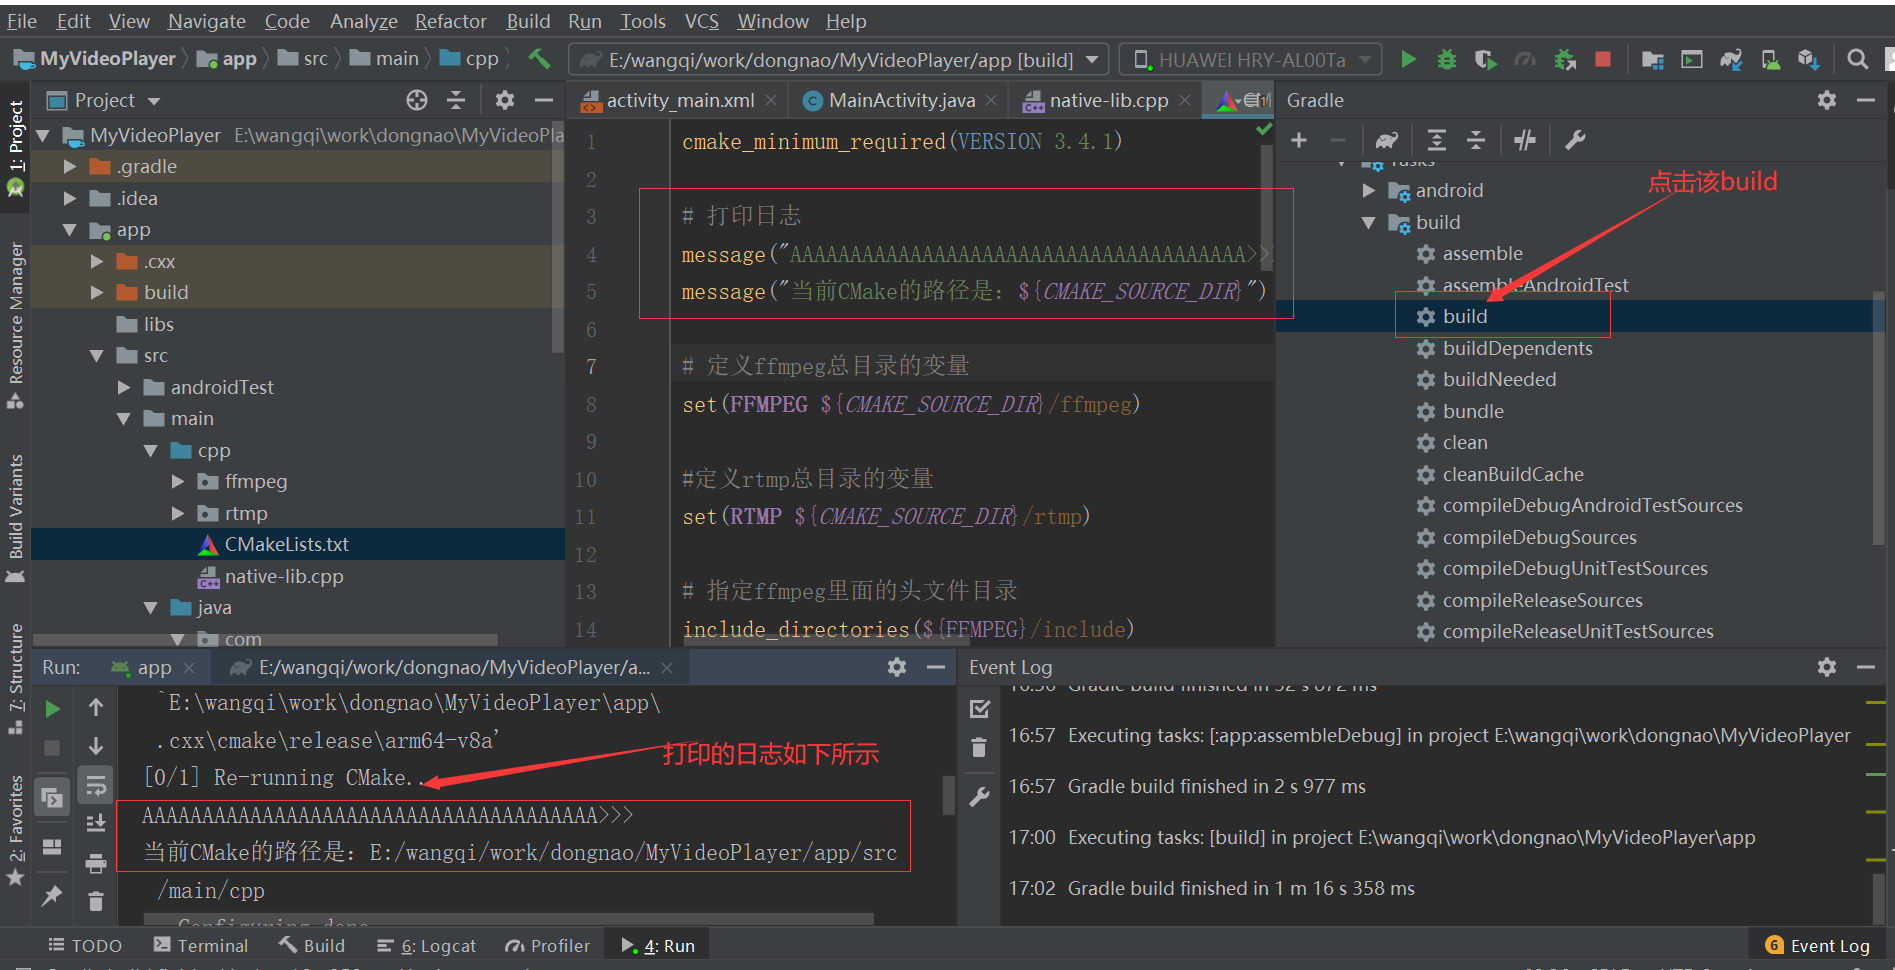Open Project view selector dropdown
This screenshot has width=1895, height=970.
pyautogui.click(x=104, y=100)
